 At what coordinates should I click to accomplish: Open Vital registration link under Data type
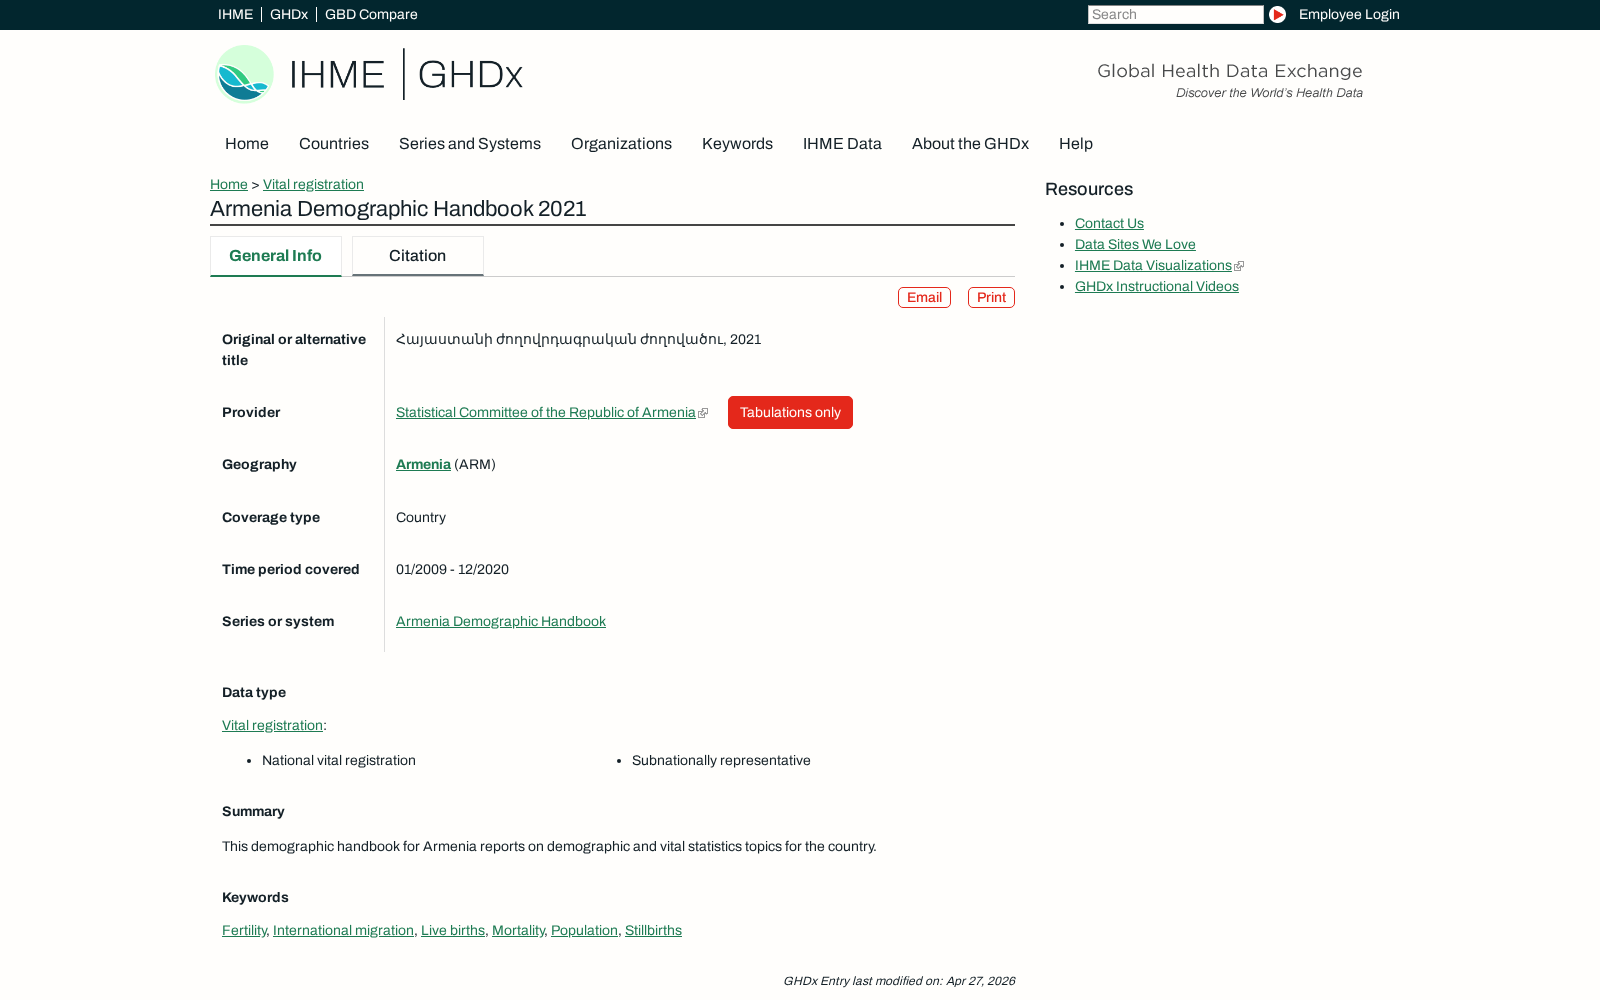(x=272, y=725)
